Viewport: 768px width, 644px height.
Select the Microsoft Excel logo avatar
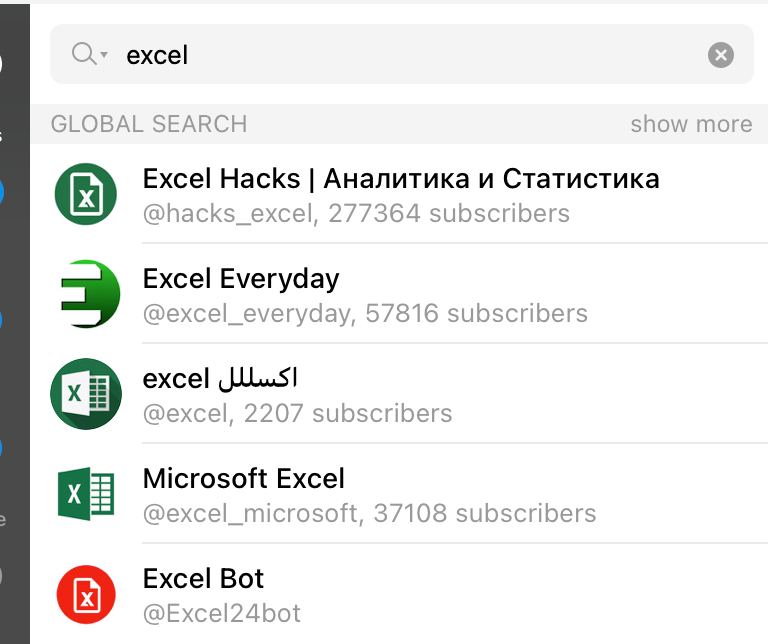tap(86, 494)
